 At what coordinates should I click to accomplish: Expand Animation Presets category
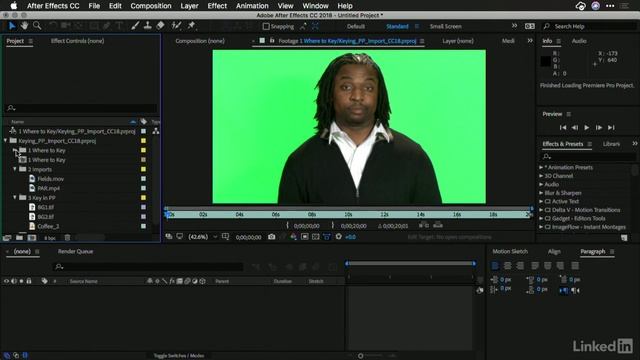pos(541,167)
